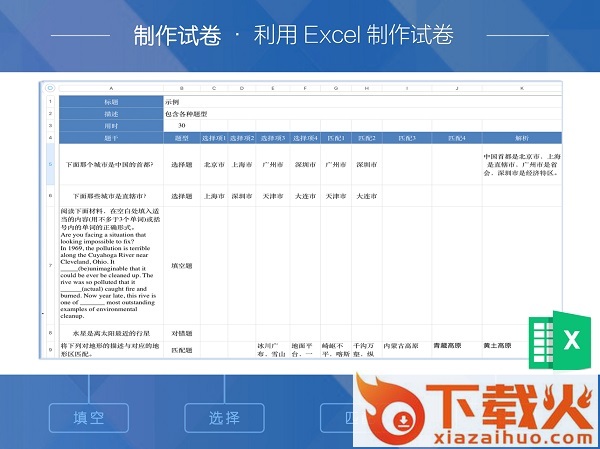Select column header E
This screenshot has width=600, height=449.
[x=273, y=88]
